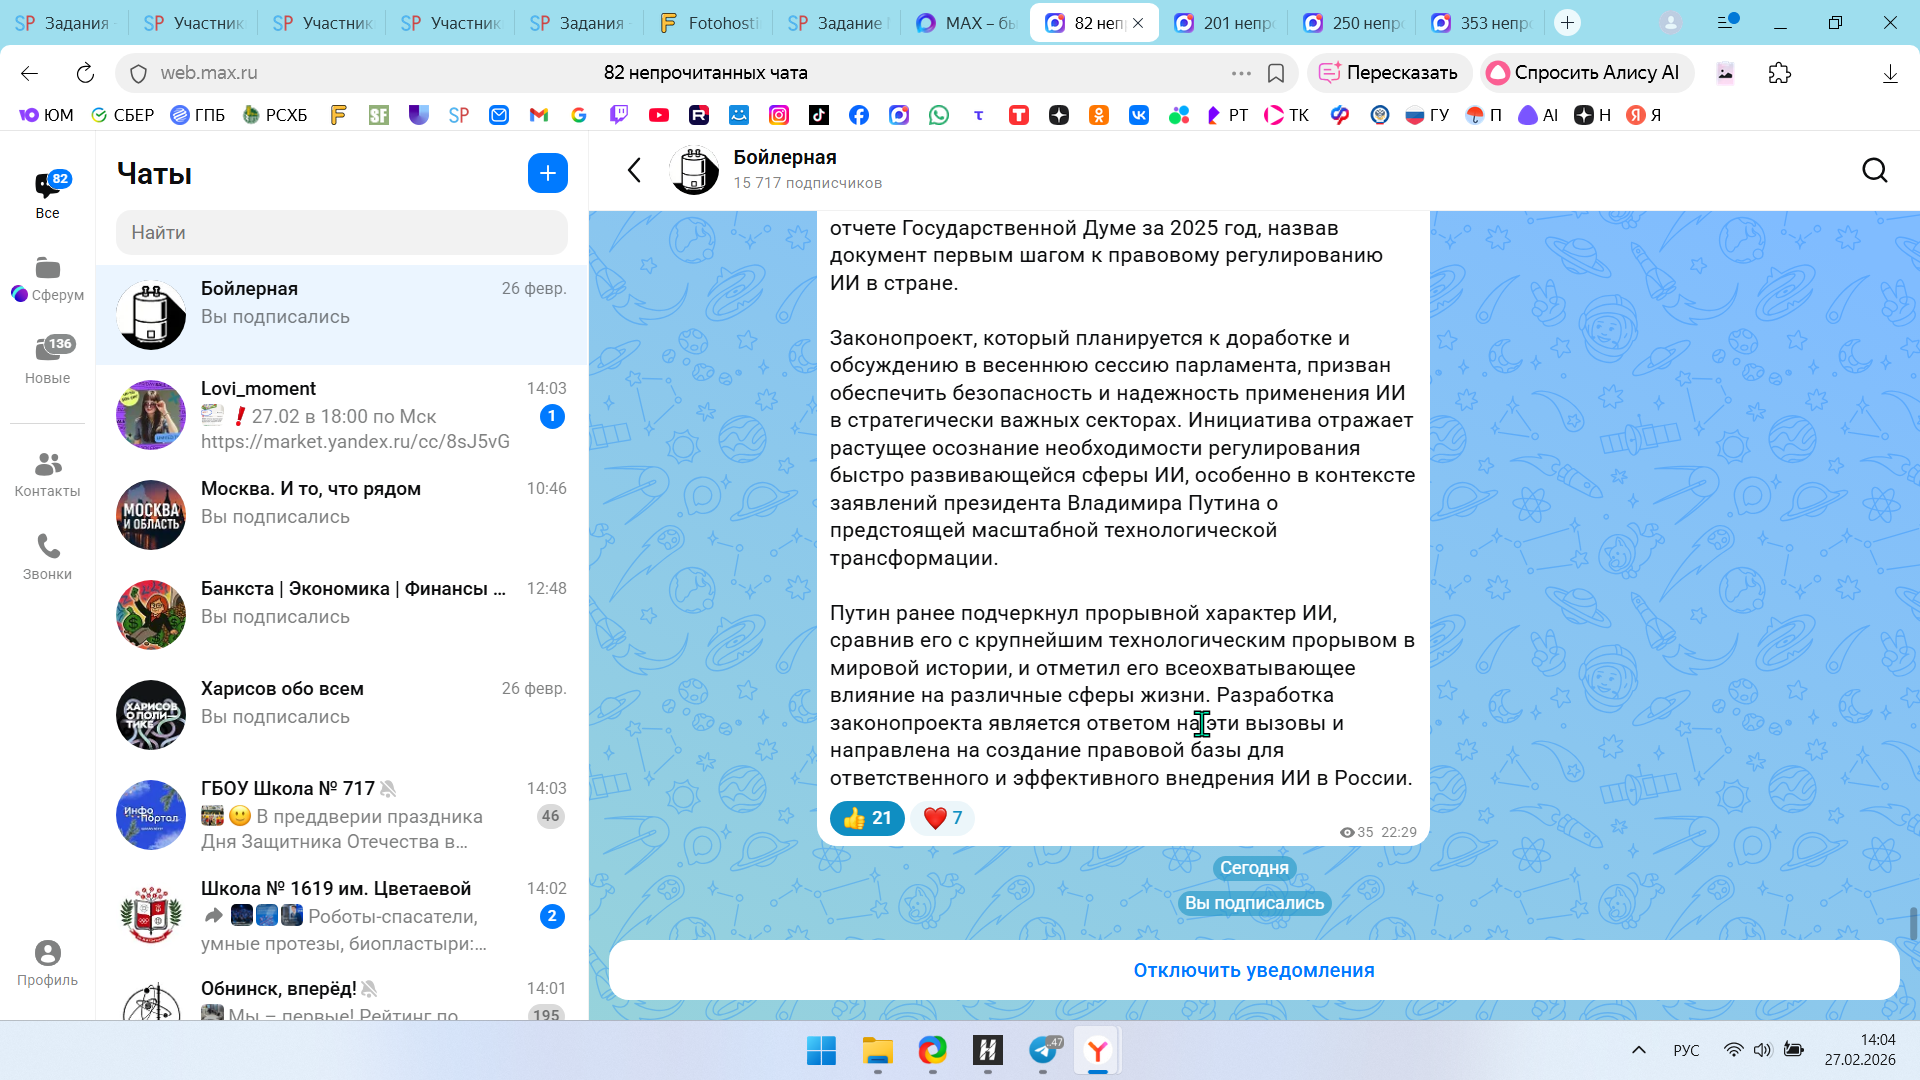Click the Бойлерная channel avatar in header

click(x=693, y=171)
